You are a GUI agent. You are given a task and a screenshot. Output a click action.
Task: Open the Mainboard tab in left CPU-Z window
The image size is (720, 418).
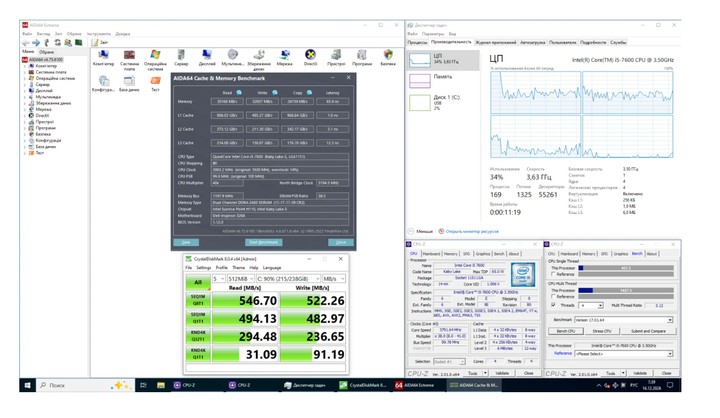tap(431, 254)
